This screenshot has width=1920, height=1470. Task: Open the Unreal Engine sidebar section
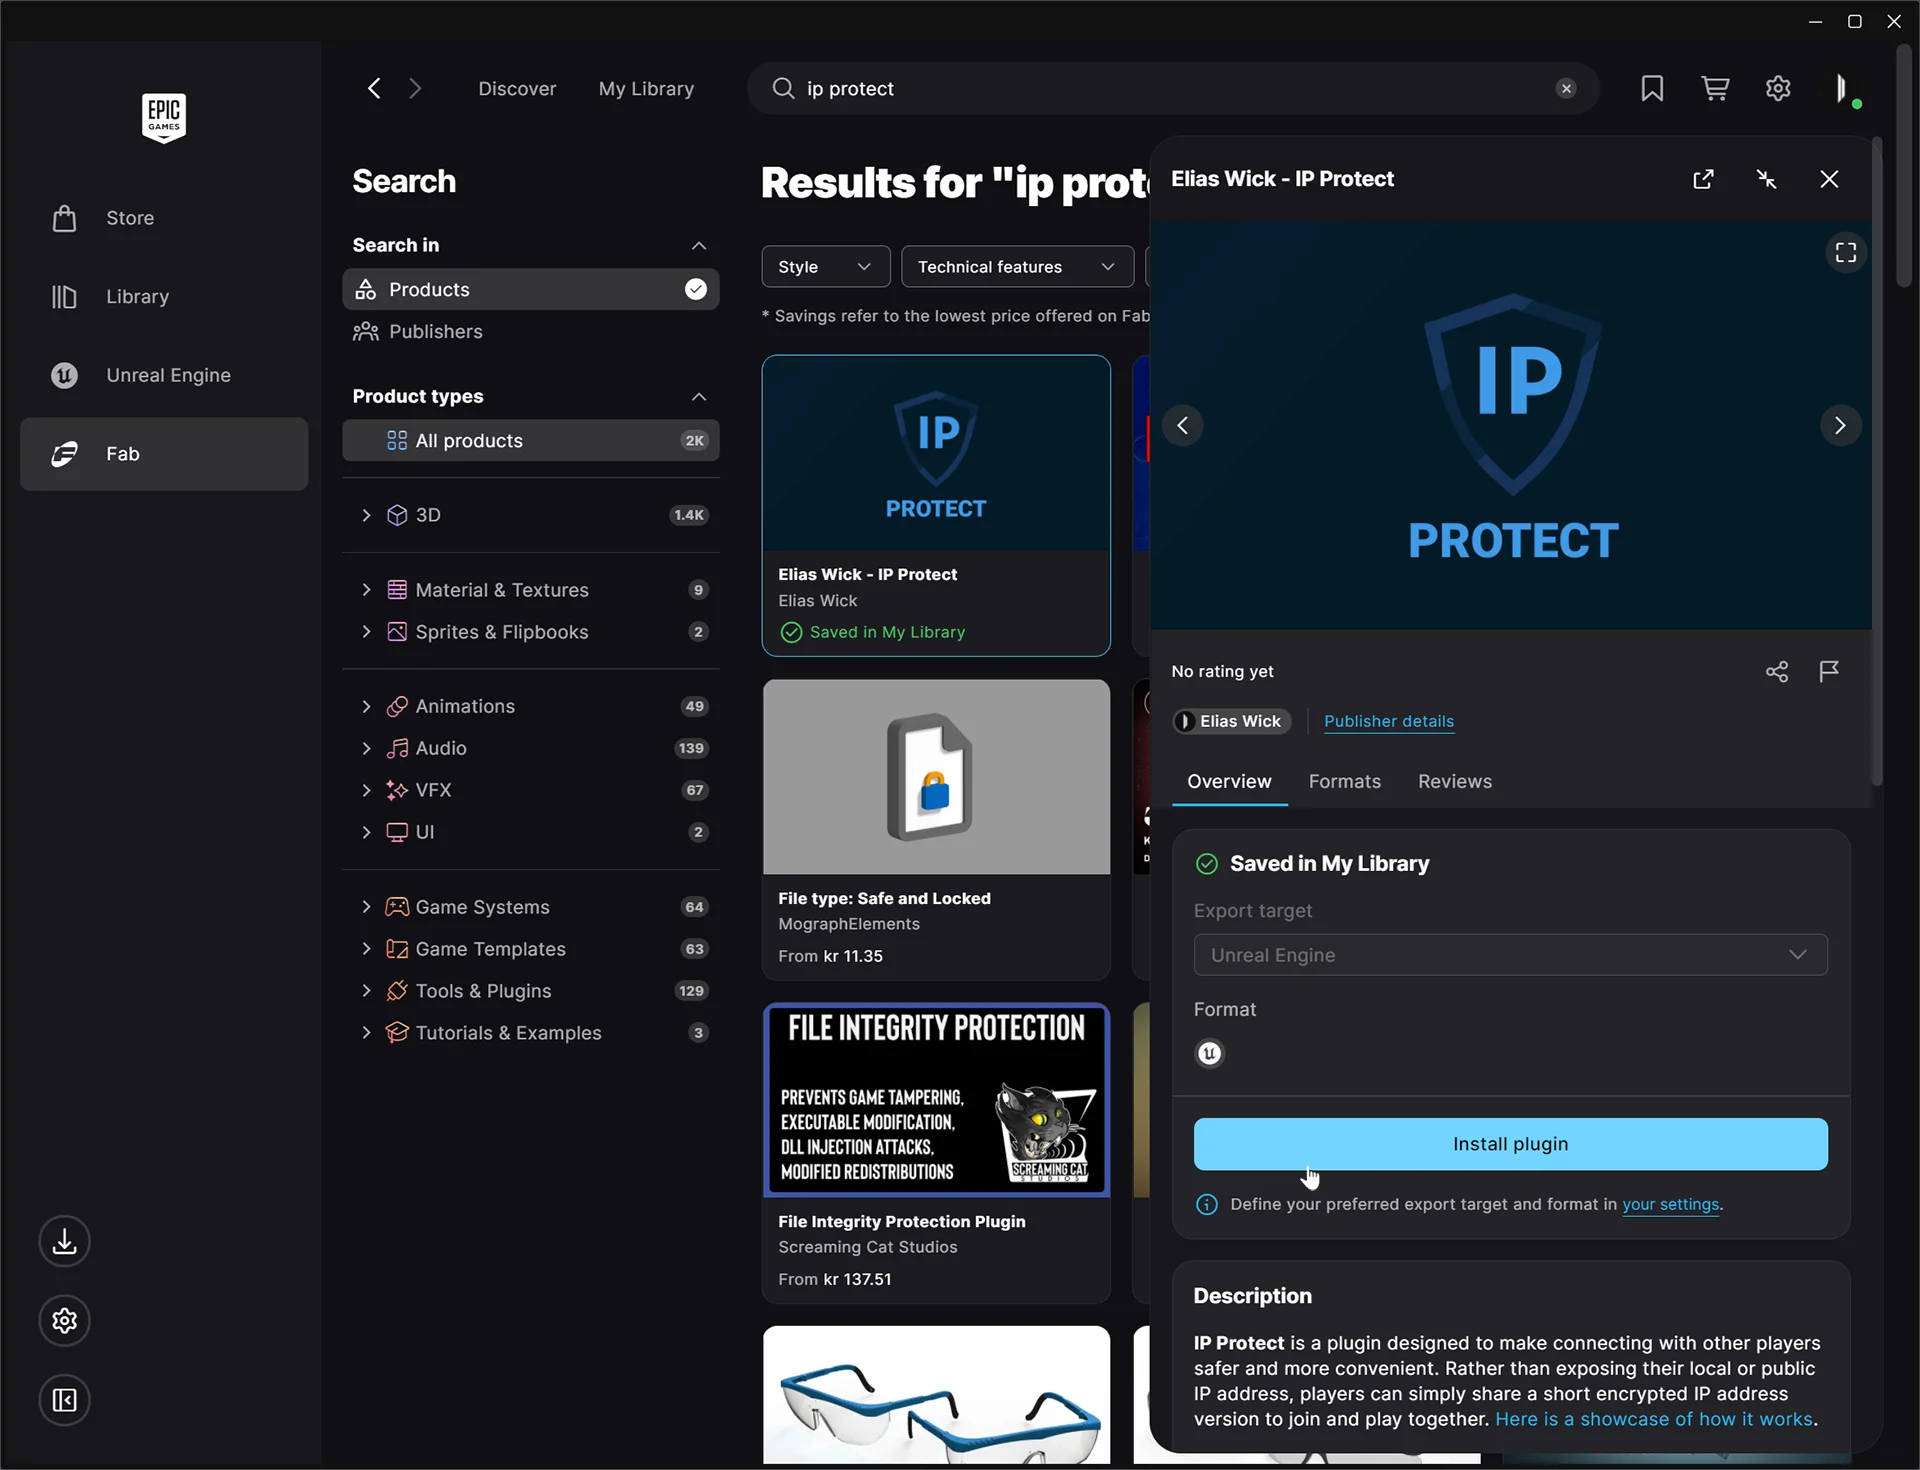(164, 375)
